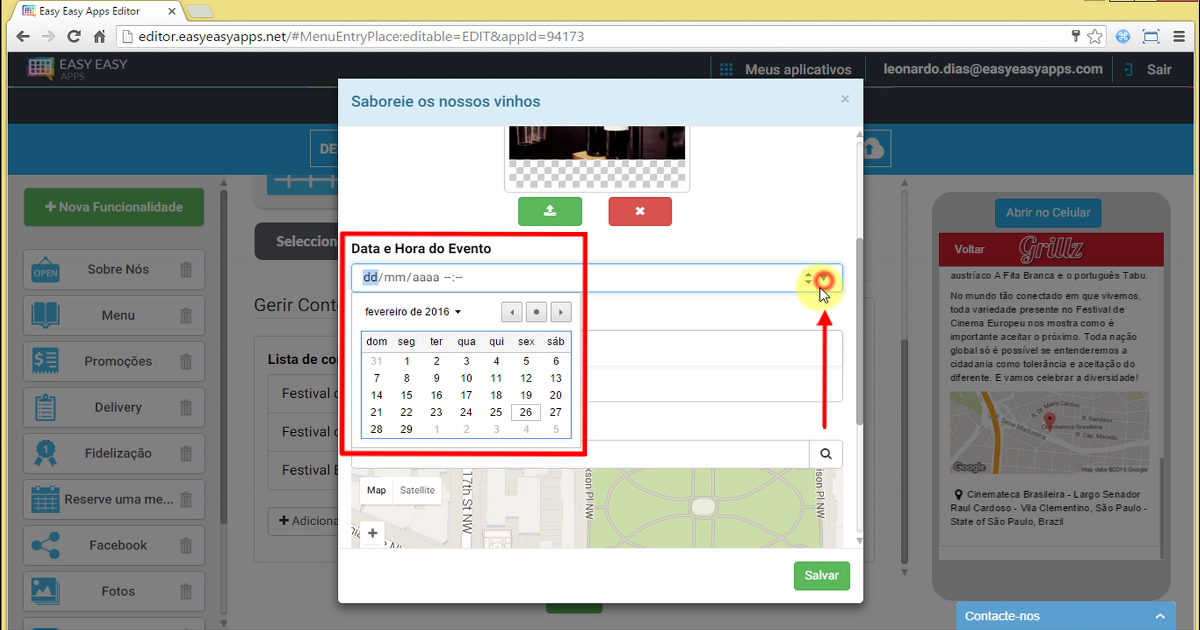Save changes with the "Salvar" button

821,576
